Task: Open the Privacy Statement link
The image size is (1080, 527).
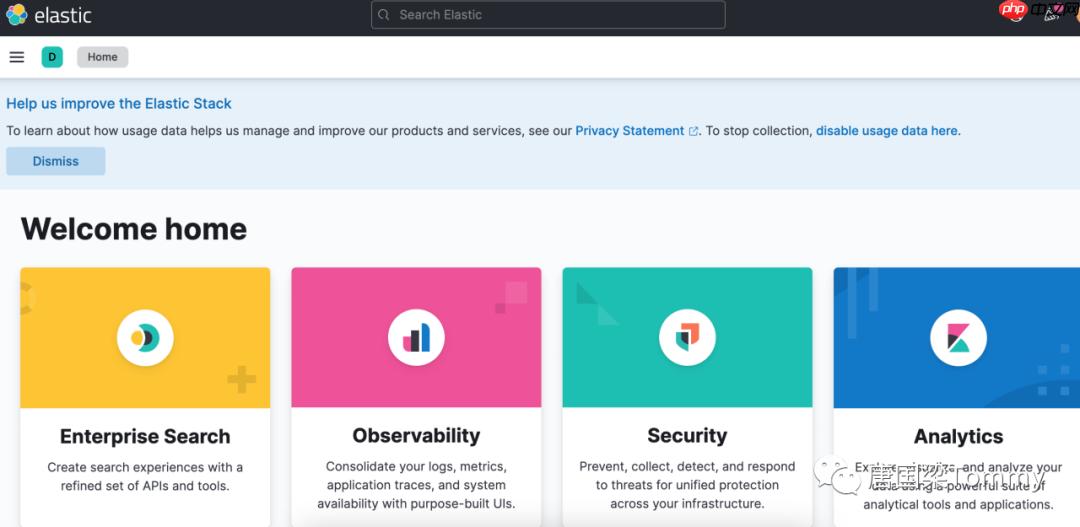Action: click(x=629, y=131)
